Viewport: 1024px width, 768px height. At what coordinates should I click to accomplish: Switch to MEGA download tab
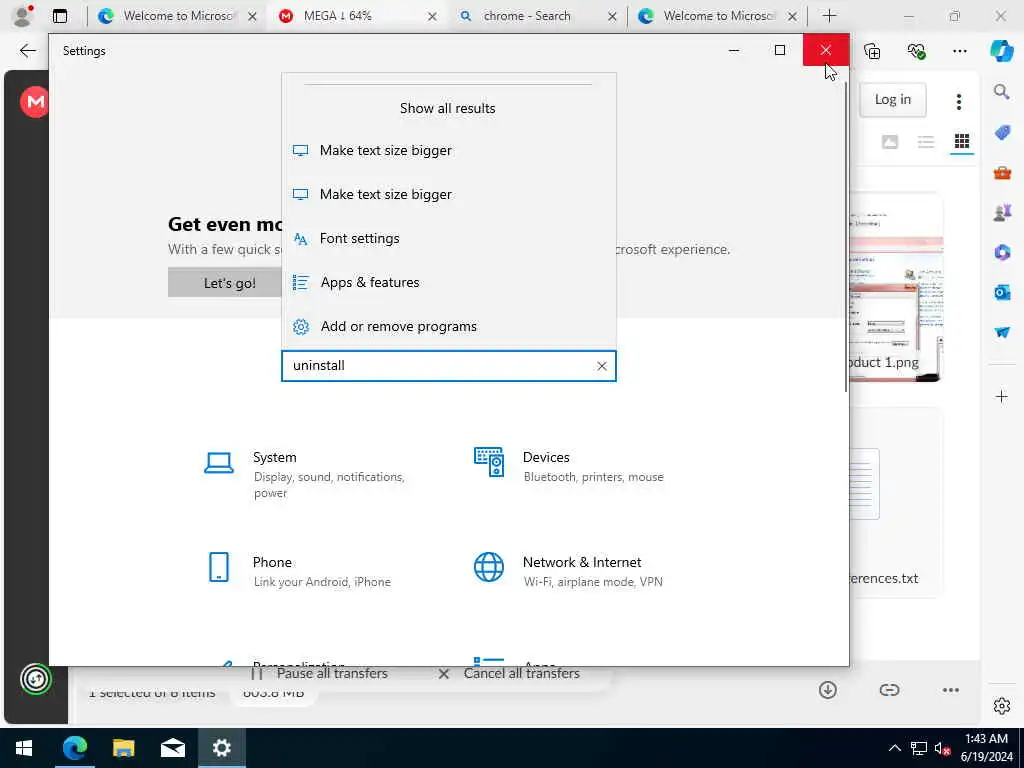(x=358, y=16)
